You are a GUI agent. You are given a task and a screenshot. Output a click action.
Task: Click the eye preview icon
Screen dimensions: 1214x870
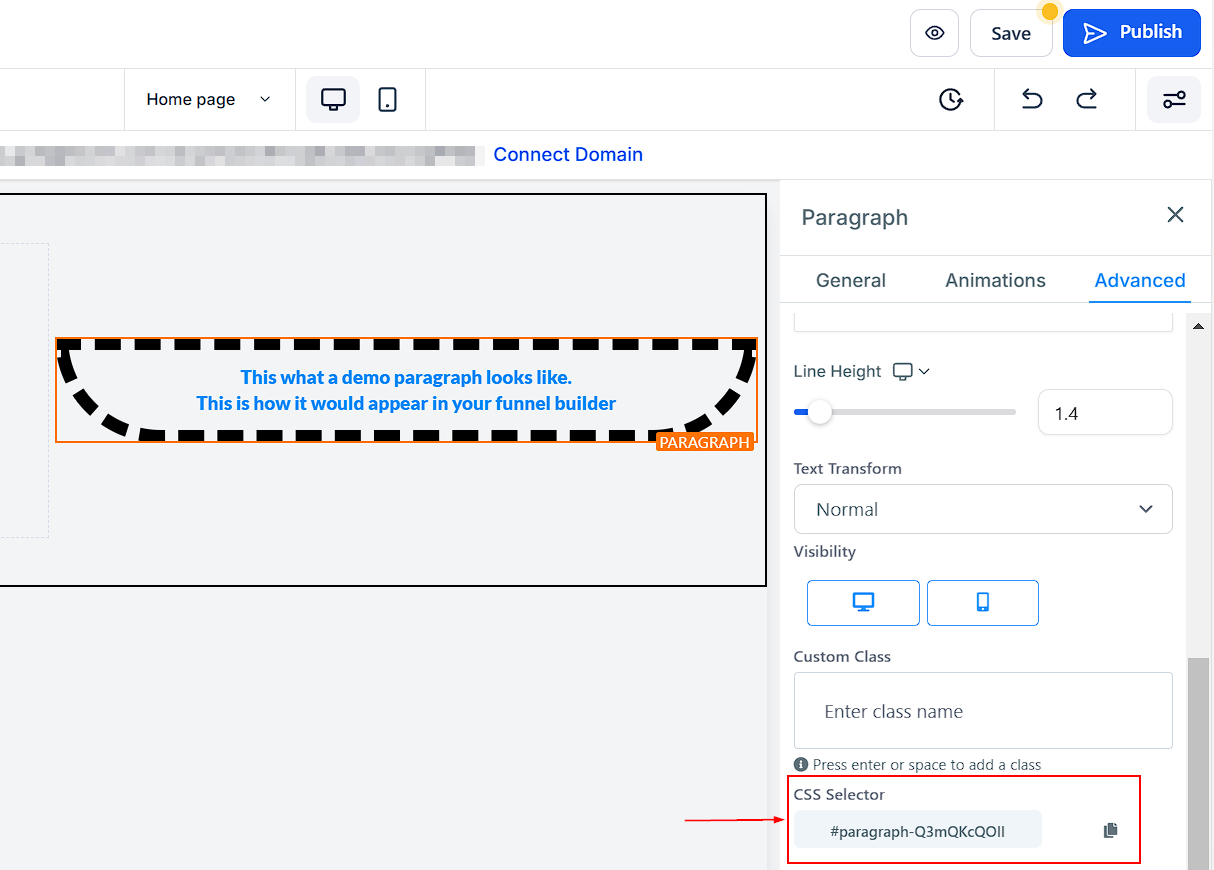934,33
